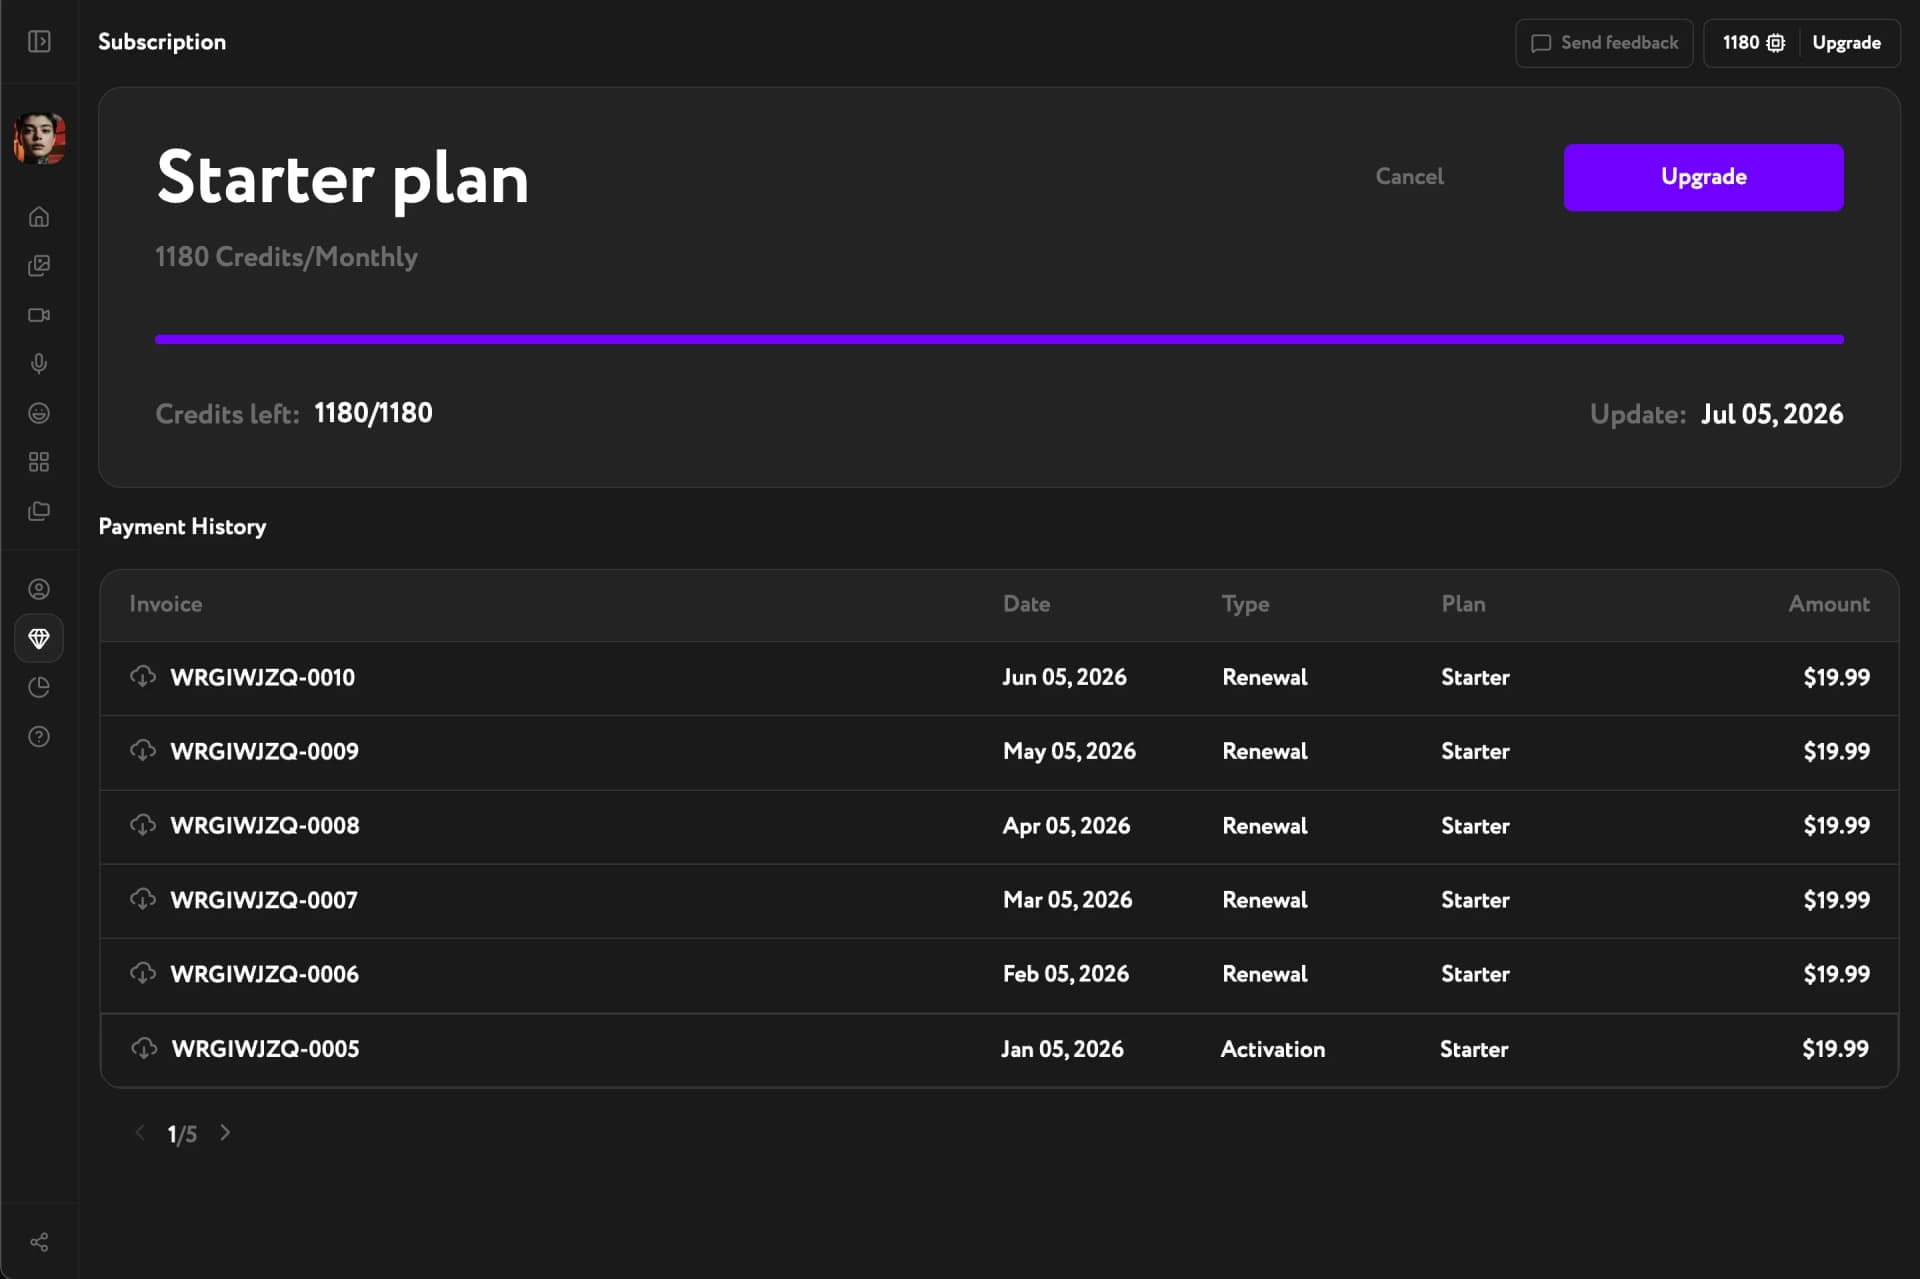Click the Update date Jul 05, 2026

[x=1772, y=413]
